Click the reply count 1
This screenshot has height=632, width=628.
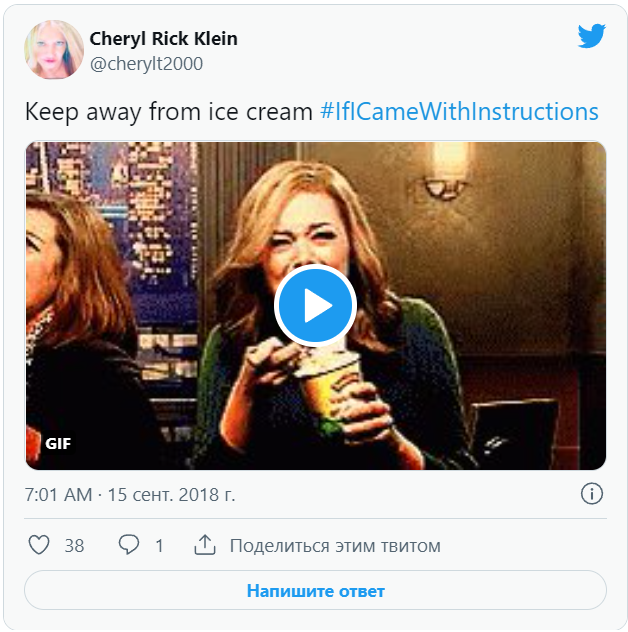click(x=159, y=546)
